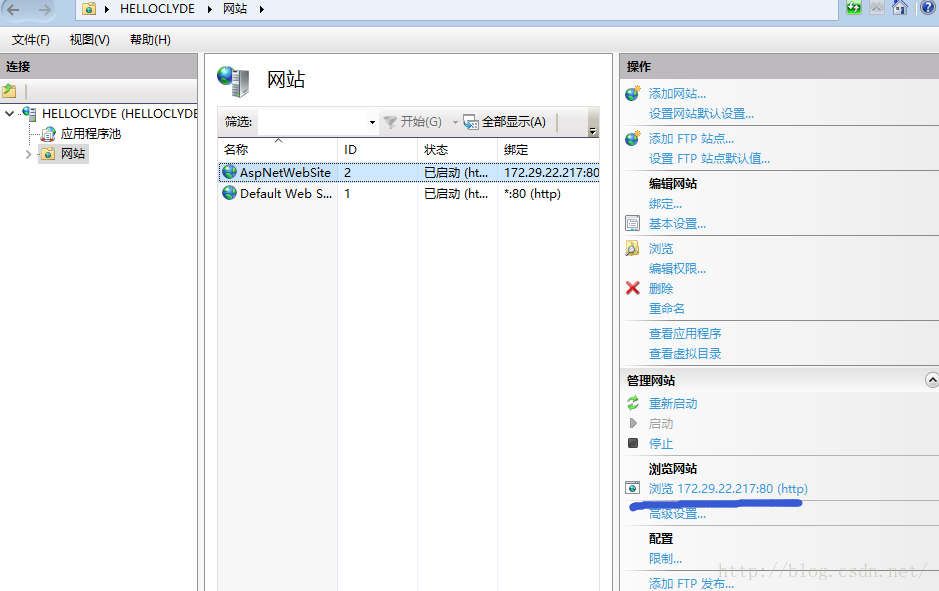Image resolution: width=939 pixels, height=591 pixels.
Task: Click the 全部显示 icon in the filter bar
Action: pos(471,122)
